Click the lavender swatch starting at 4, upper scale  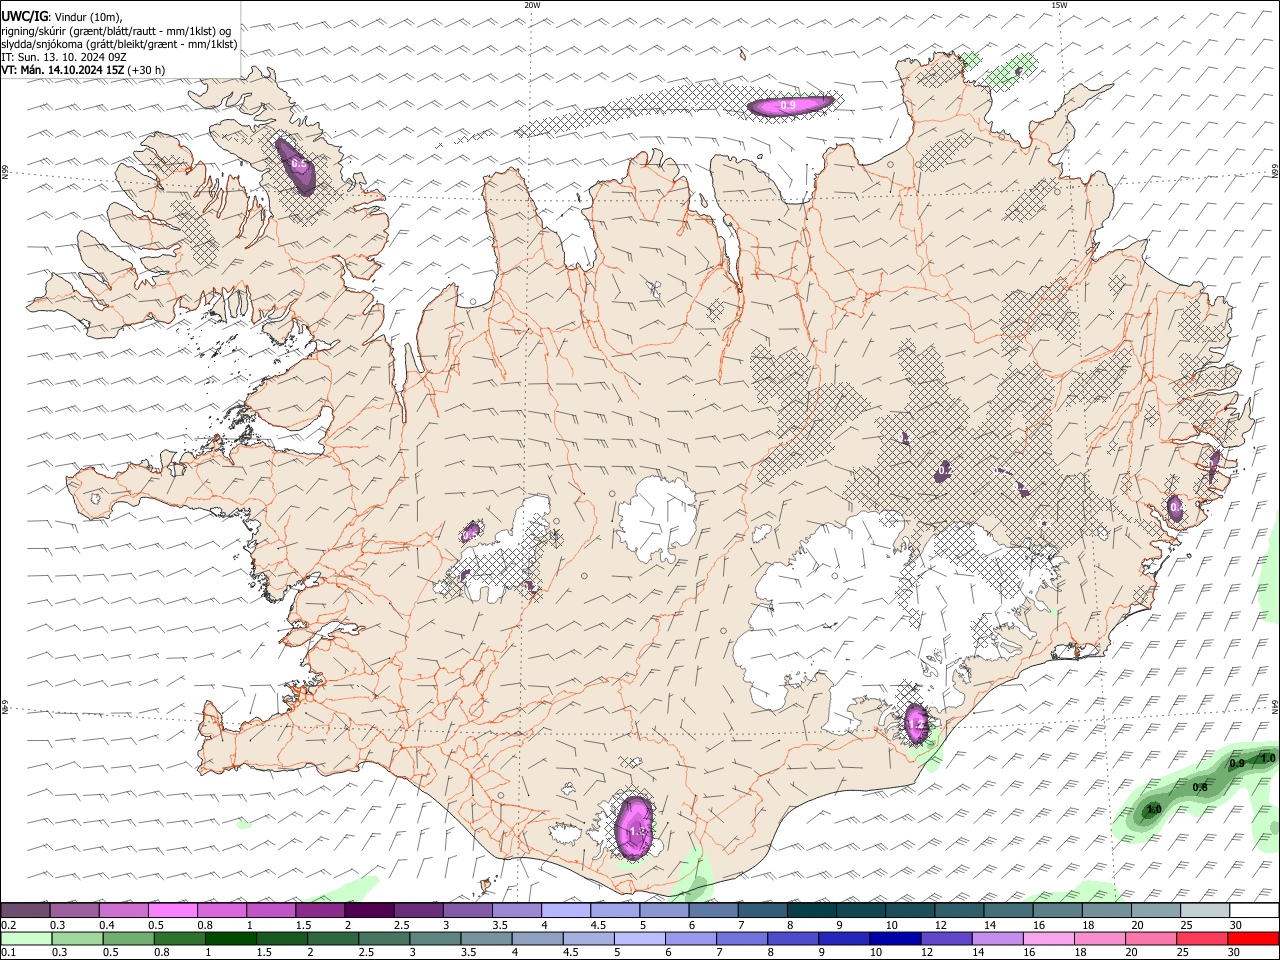(x=566, y=910)
